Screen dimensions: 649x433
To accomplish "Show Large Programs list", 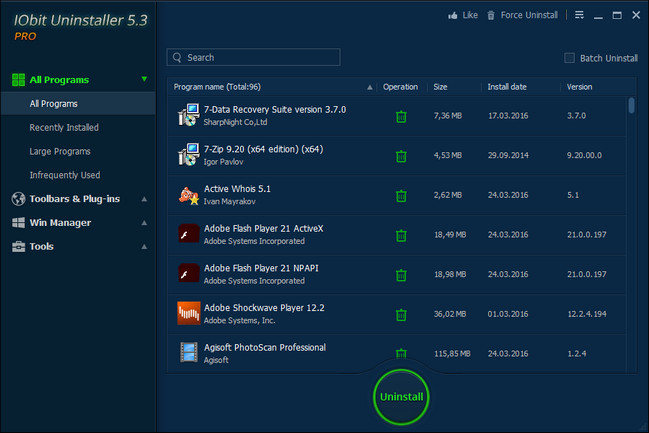I will click(60, 152).
